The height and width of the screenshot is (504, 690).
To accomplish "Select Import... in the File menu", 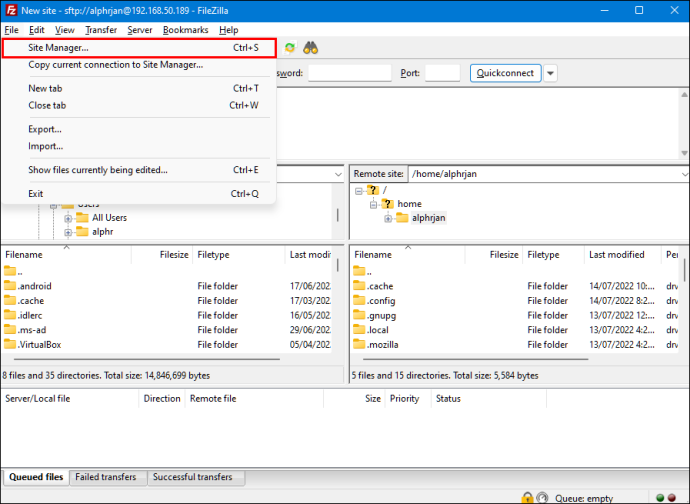I will [139, 146].
